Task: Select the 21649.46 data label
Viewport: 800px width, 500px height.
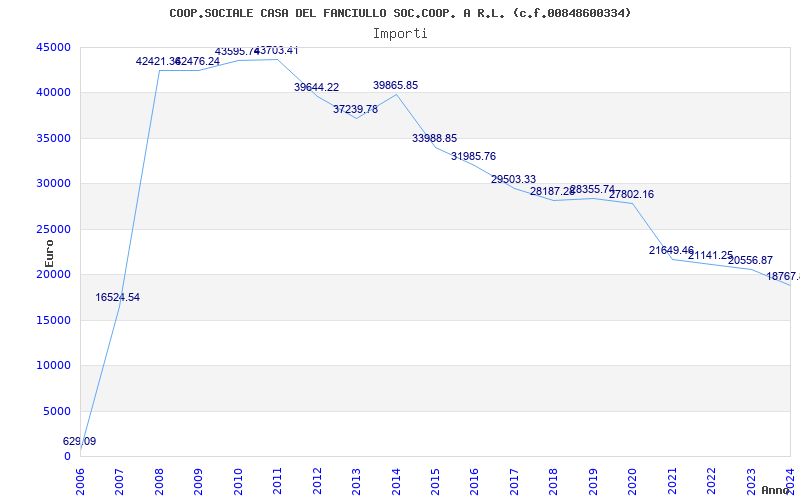Action: (671, 251)
